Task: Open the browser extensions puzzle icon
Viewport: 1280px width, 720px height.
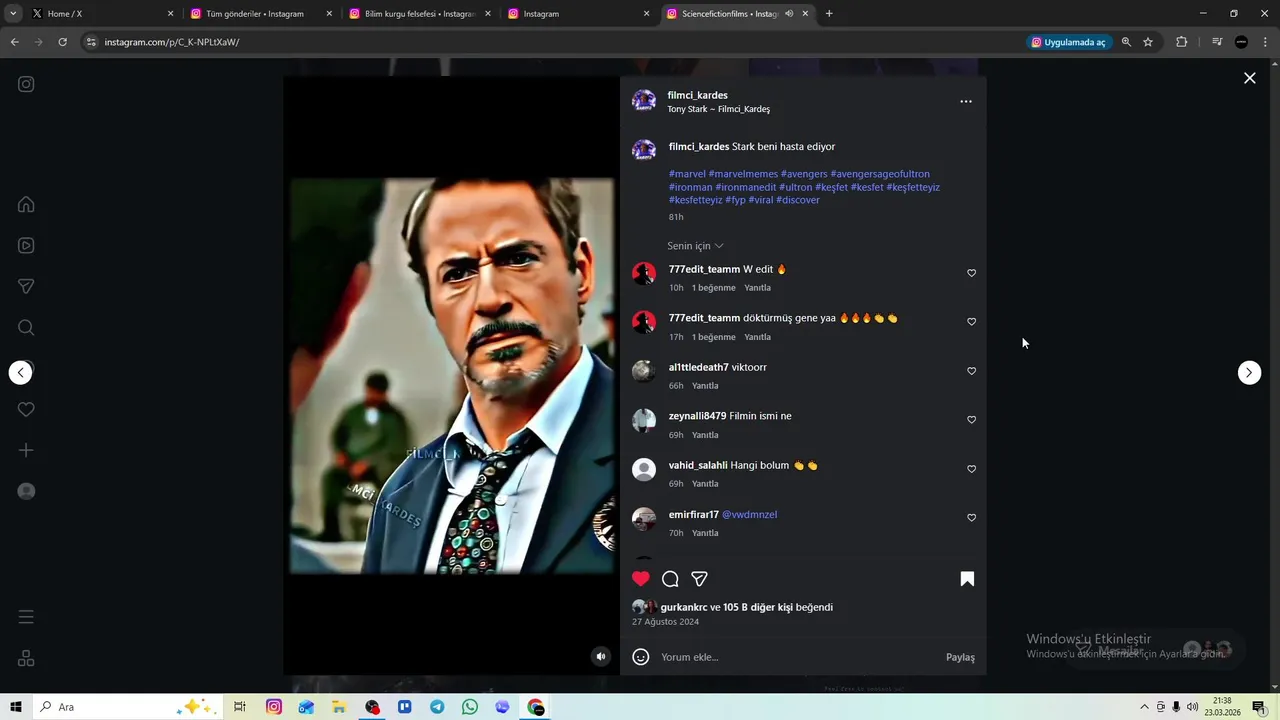Action: (1181, 42)
